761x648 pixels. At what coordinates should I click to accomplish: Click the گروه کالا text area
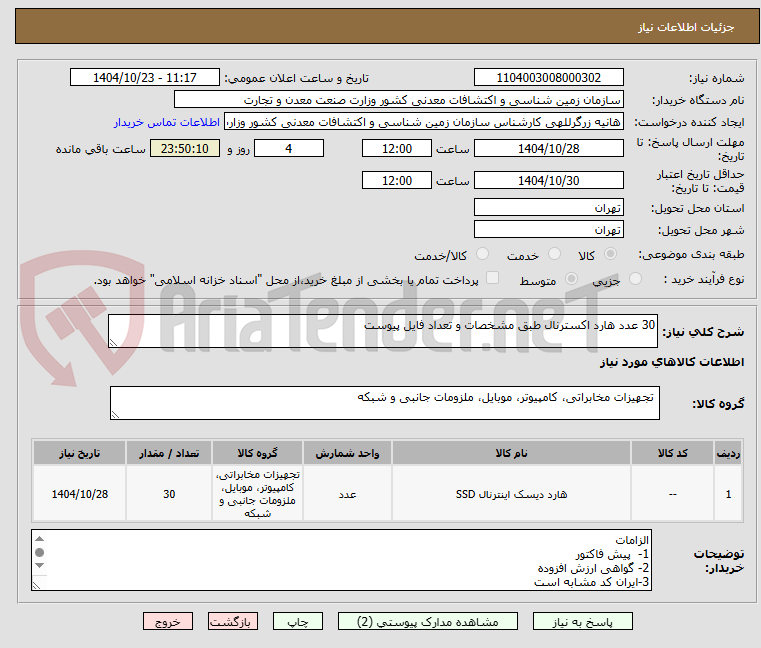[x=385, y=403]
